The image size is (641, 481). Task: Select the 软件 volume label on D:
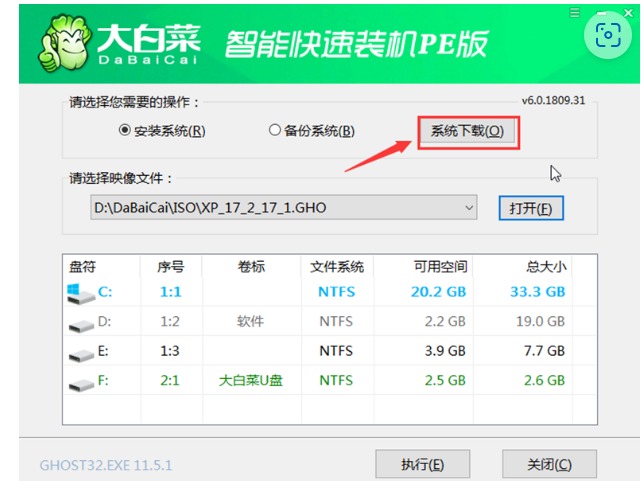pos(250,322)
